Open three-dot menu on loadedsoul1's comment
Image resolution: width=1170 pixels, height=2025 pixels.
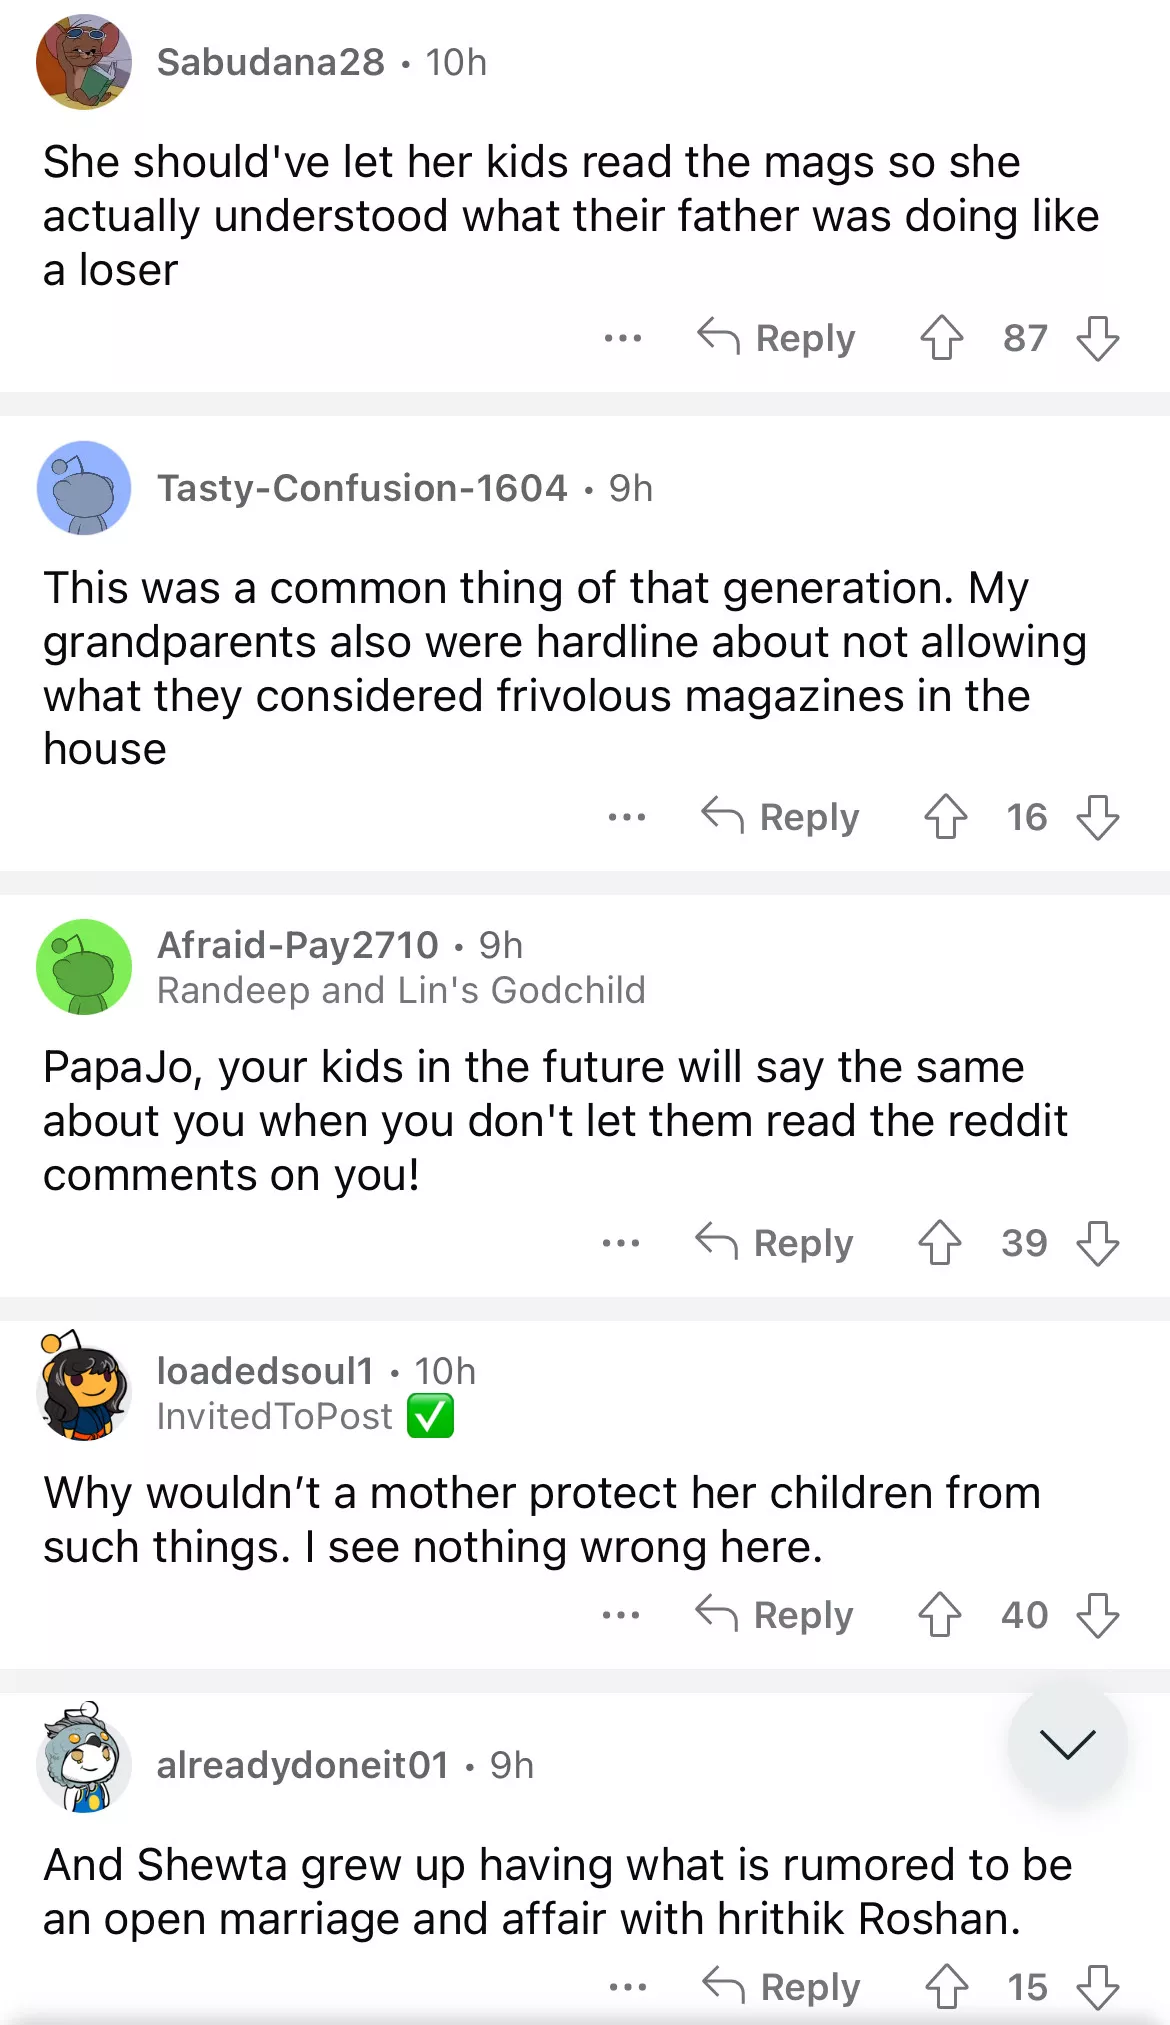point(621,1615)
